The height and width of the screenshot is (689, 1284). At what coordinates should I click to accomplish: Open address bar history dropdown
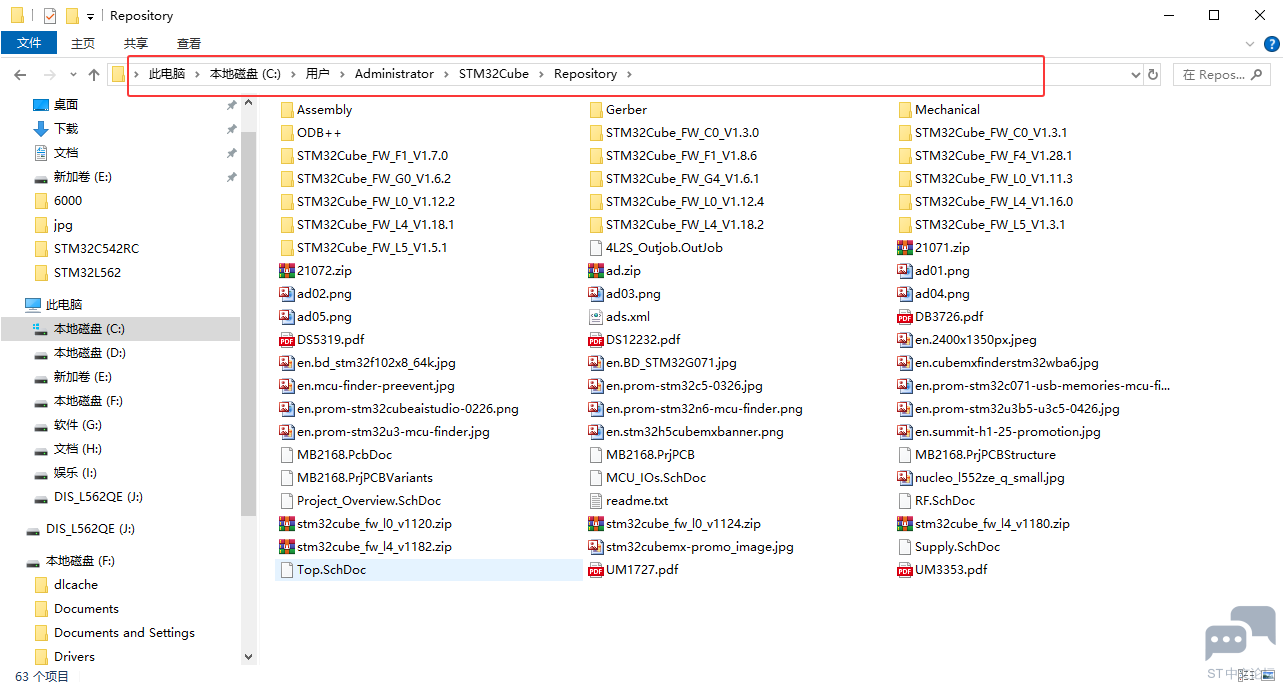[x=1135, y=75]
